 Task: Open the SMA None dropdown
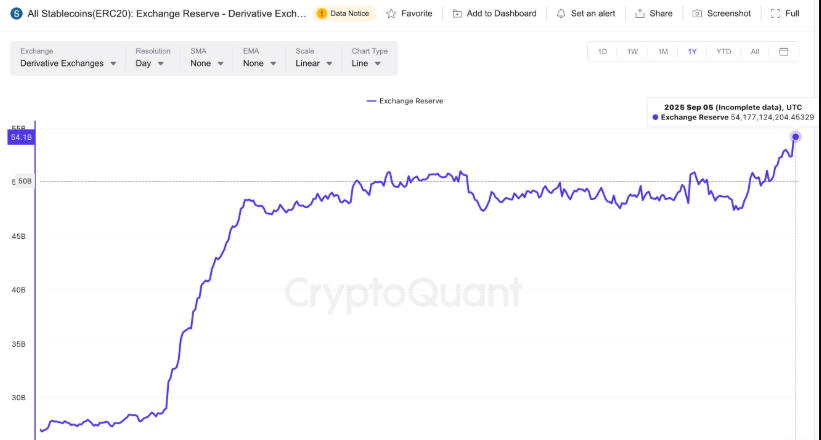click(x=207, y=63)
